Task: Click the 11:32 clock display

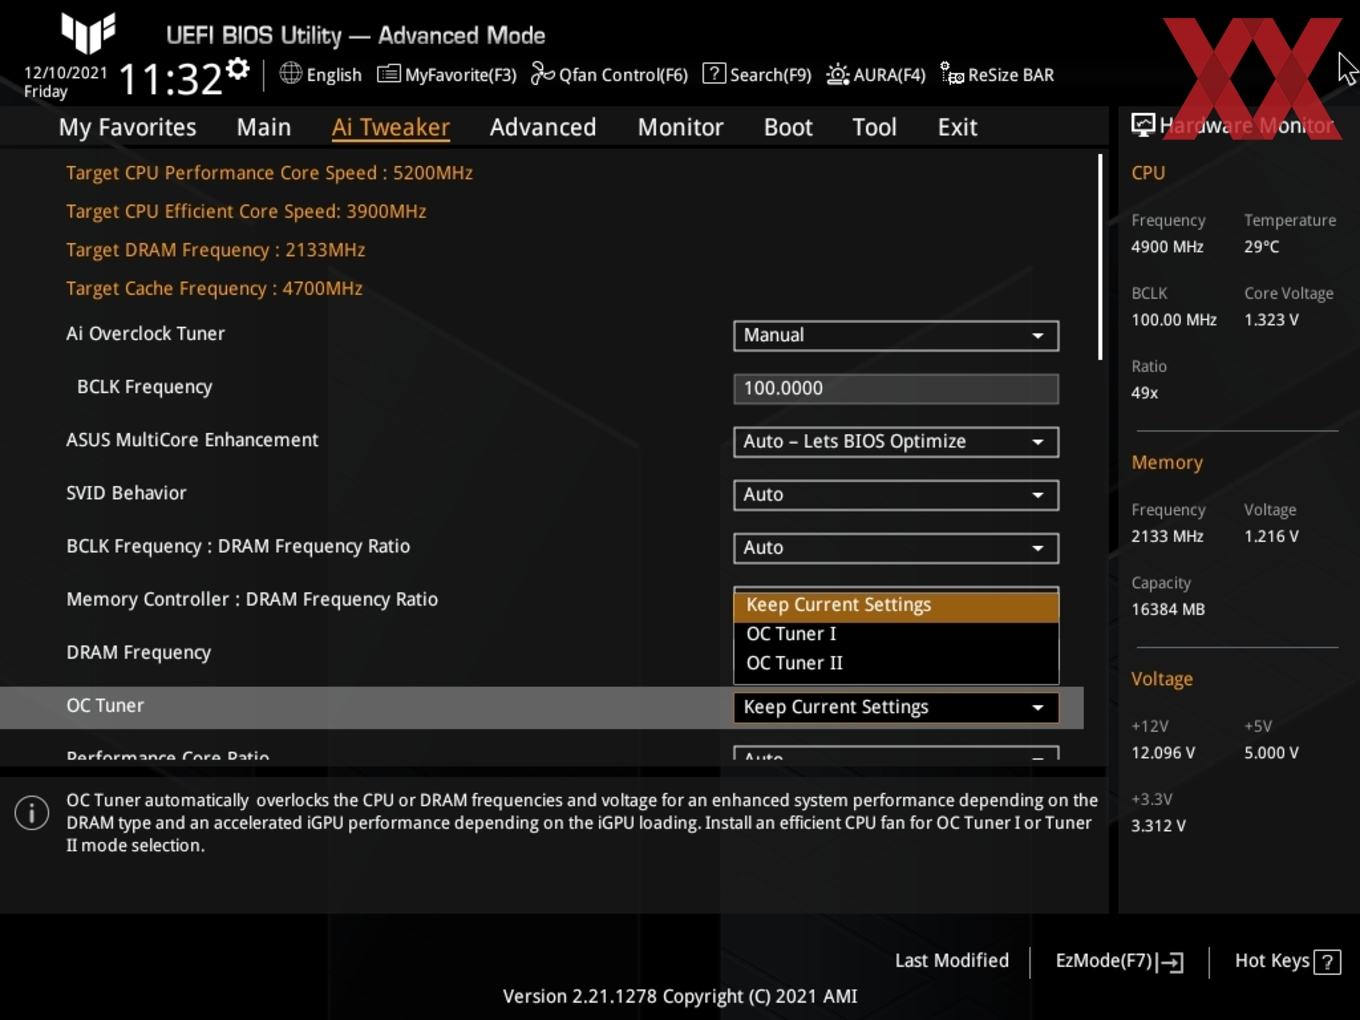Action: [x=170, y=78]
